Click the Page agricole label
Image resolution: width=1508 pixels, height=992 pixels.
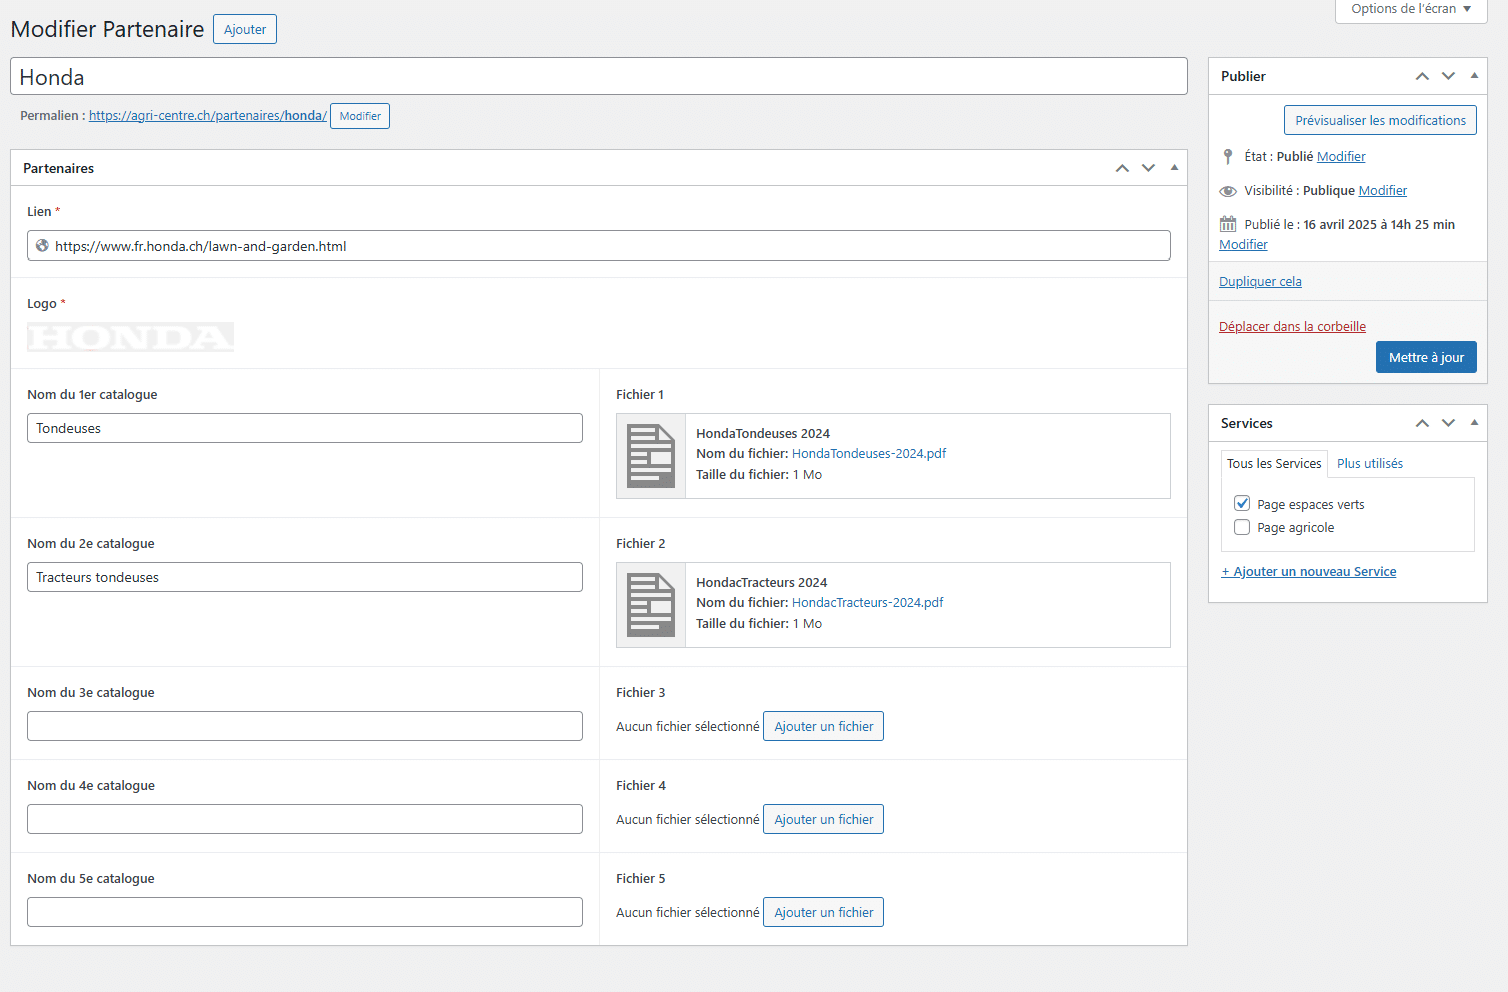(1295, 528)
